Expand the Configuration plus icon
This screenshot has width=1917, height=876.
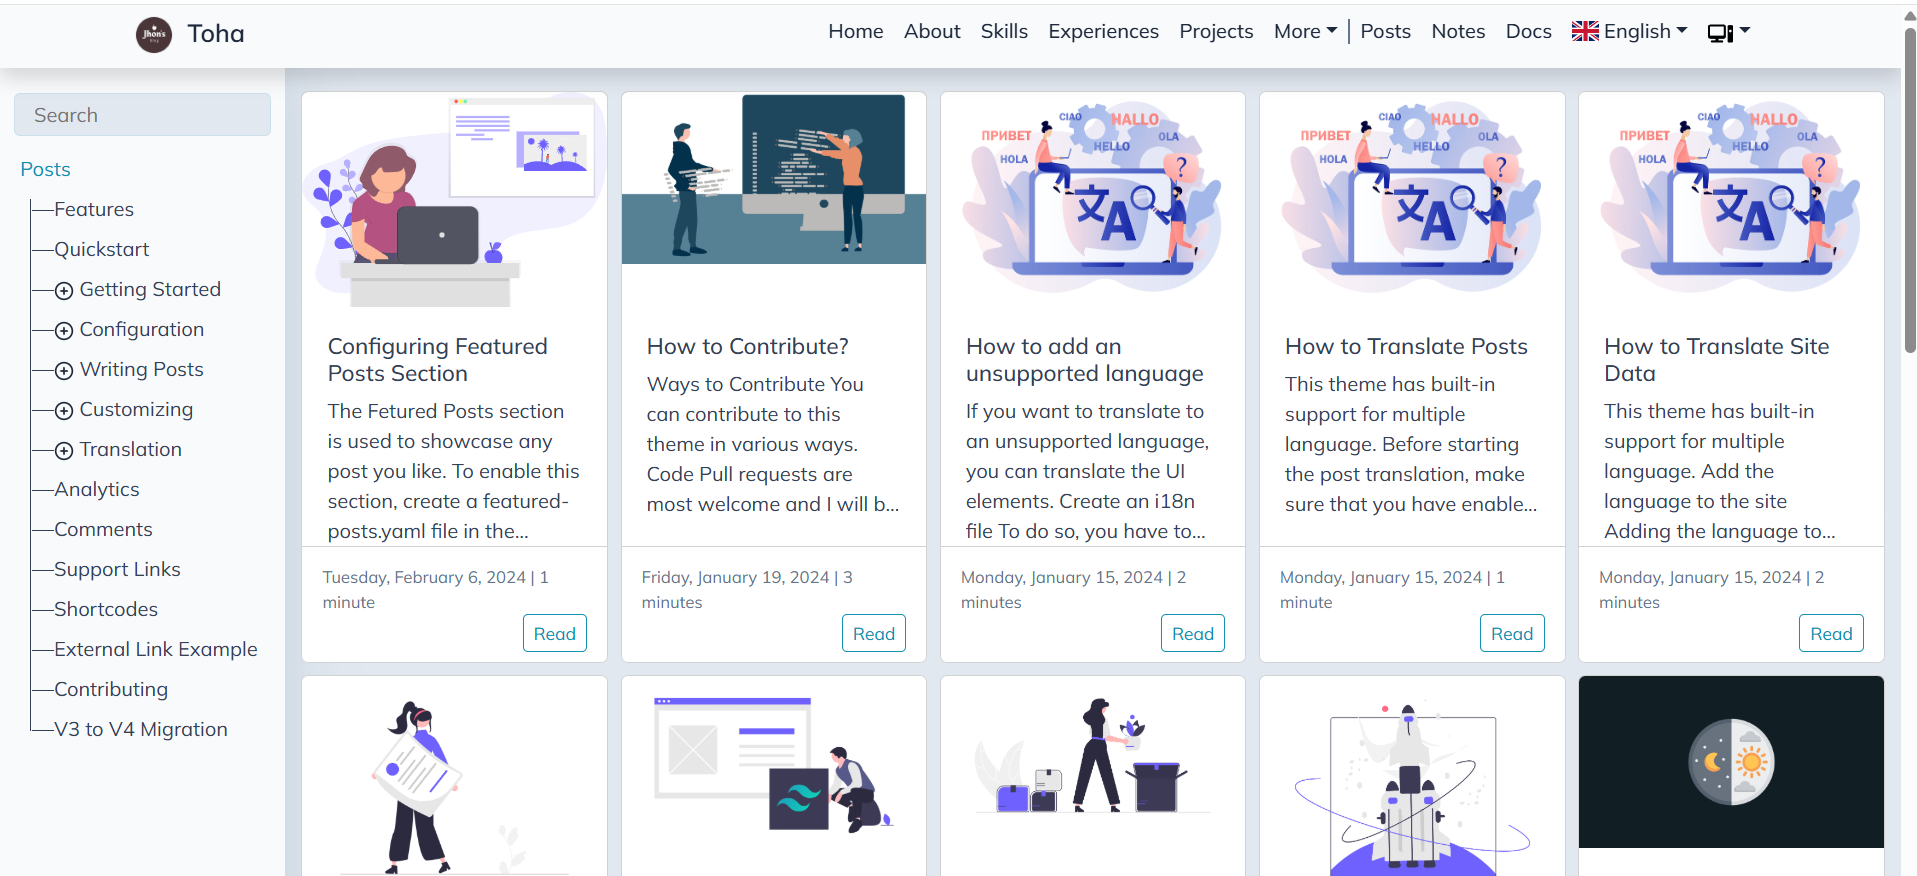pos(64,331)
